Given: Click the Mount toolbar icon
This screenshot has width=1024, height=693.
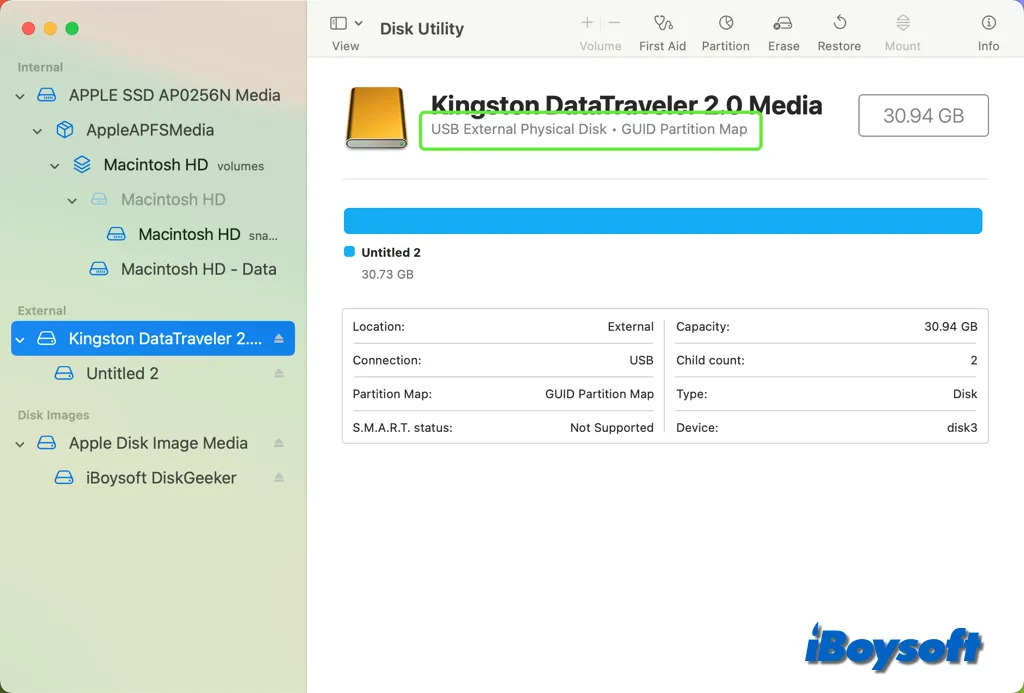Looking at the screenshot, I should tap(903, 23).
